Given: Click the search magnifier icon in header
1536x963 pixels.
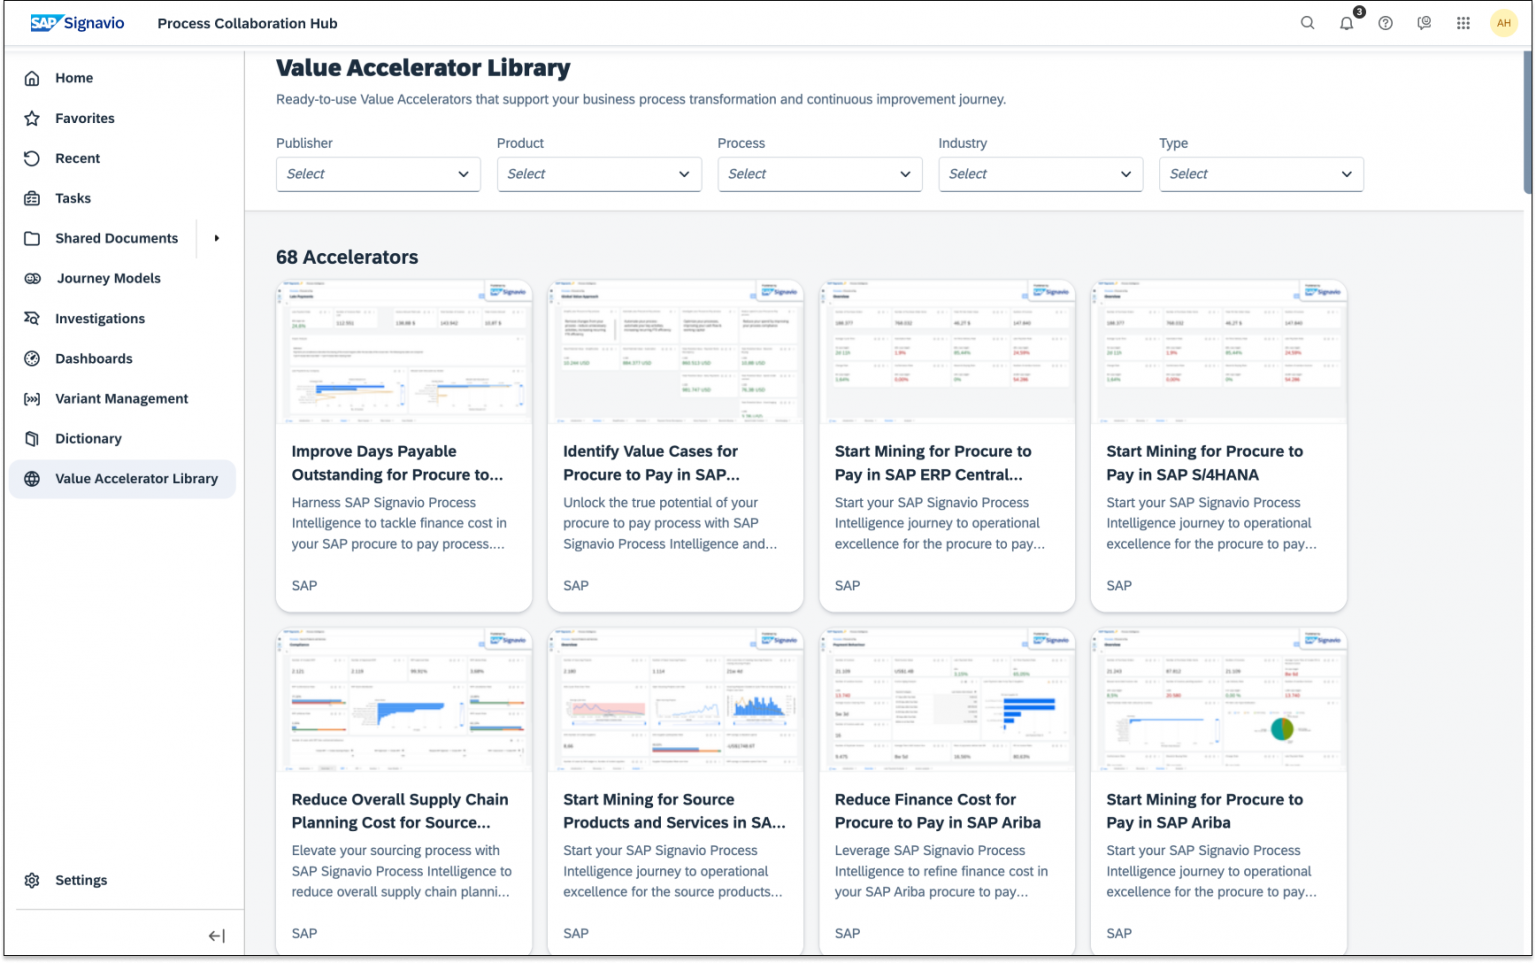Looking at the screenshot, I should point(1307,23).
